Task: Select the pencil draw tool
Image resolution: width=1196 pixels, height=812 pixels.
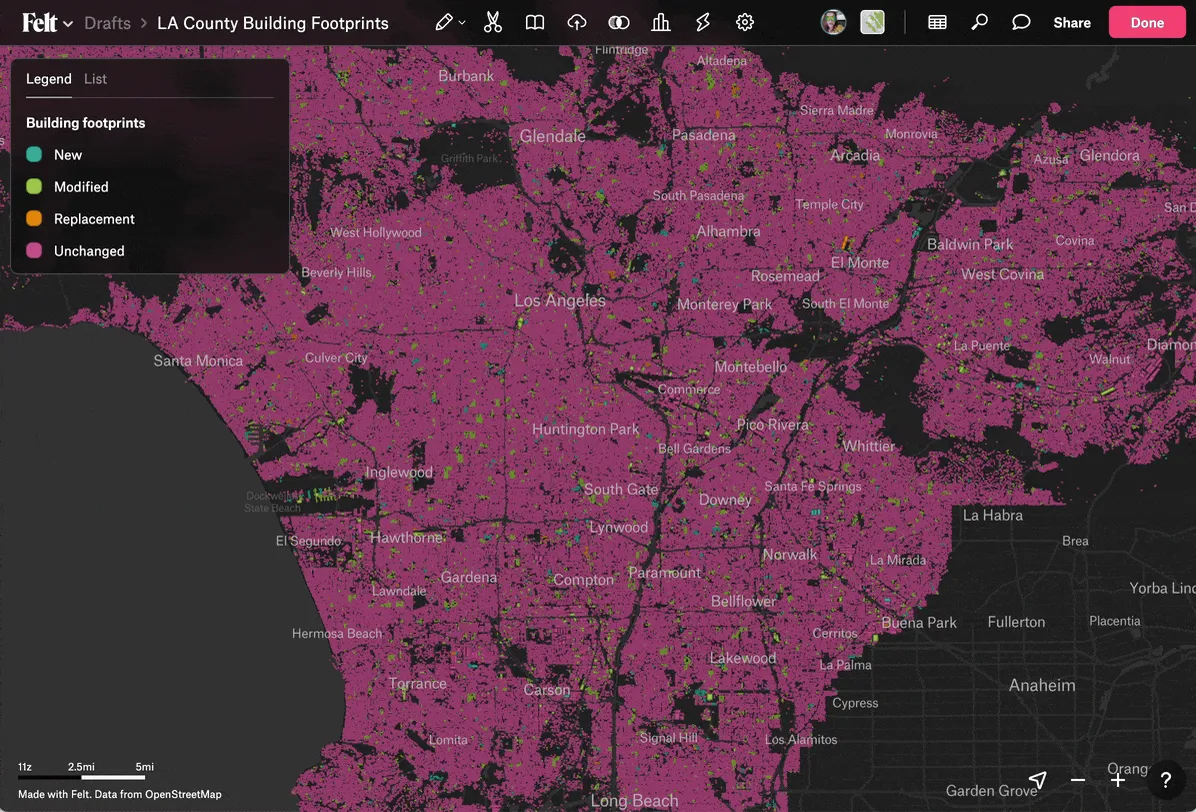Action: 443,22
